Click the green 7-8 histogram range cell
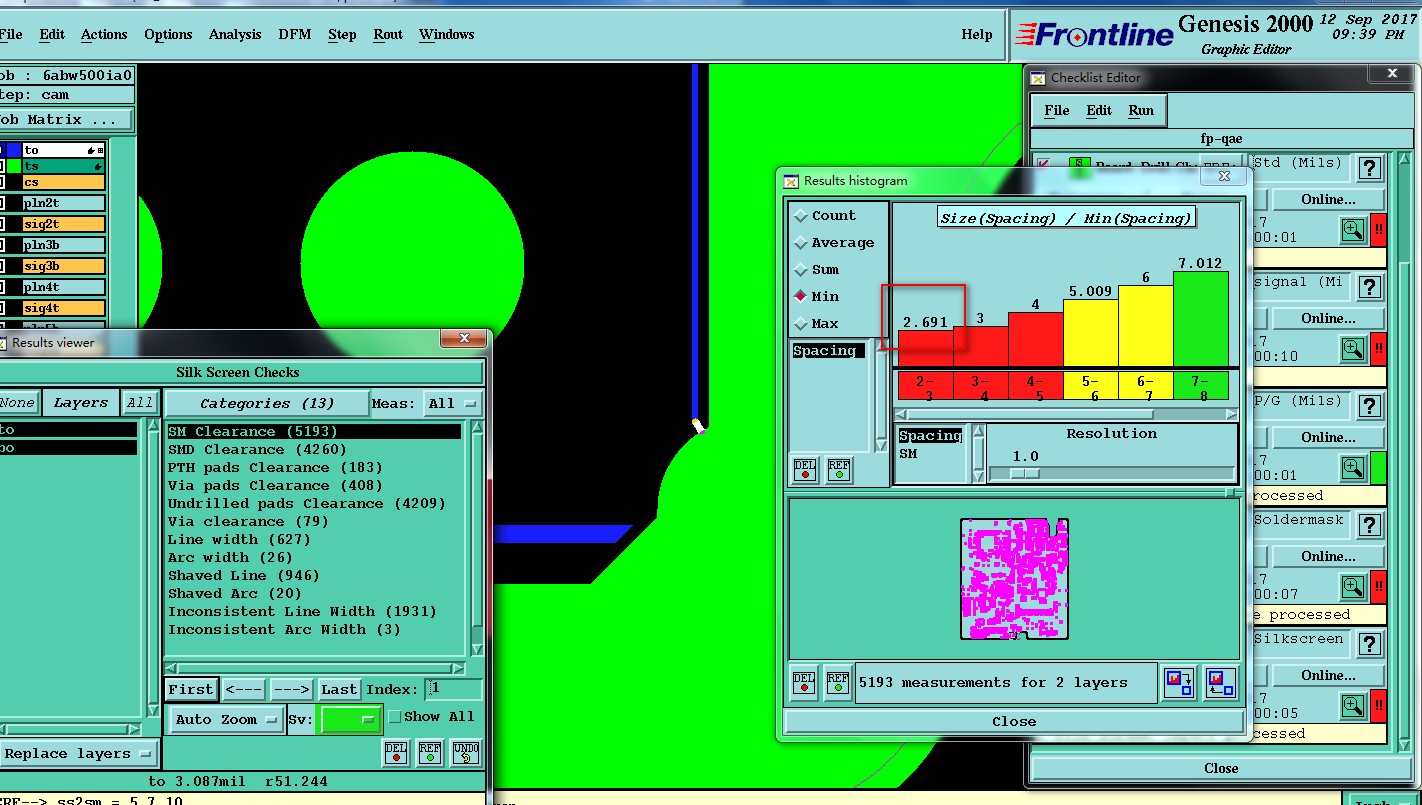Image resolution: width=1422 pixels, height=805 pixels. pyautogui.click(x=1203, y=387)
